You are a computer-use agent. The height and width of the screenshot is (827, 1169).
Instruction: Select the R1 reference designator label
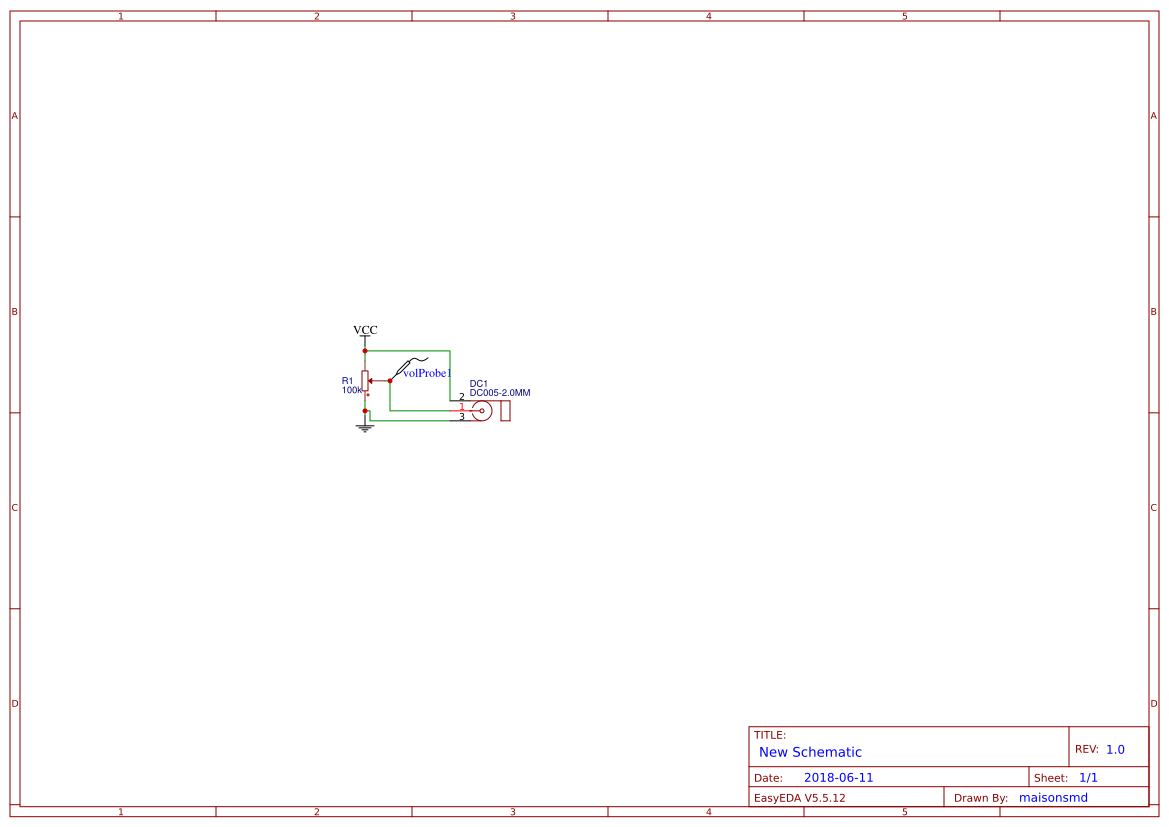346,381
